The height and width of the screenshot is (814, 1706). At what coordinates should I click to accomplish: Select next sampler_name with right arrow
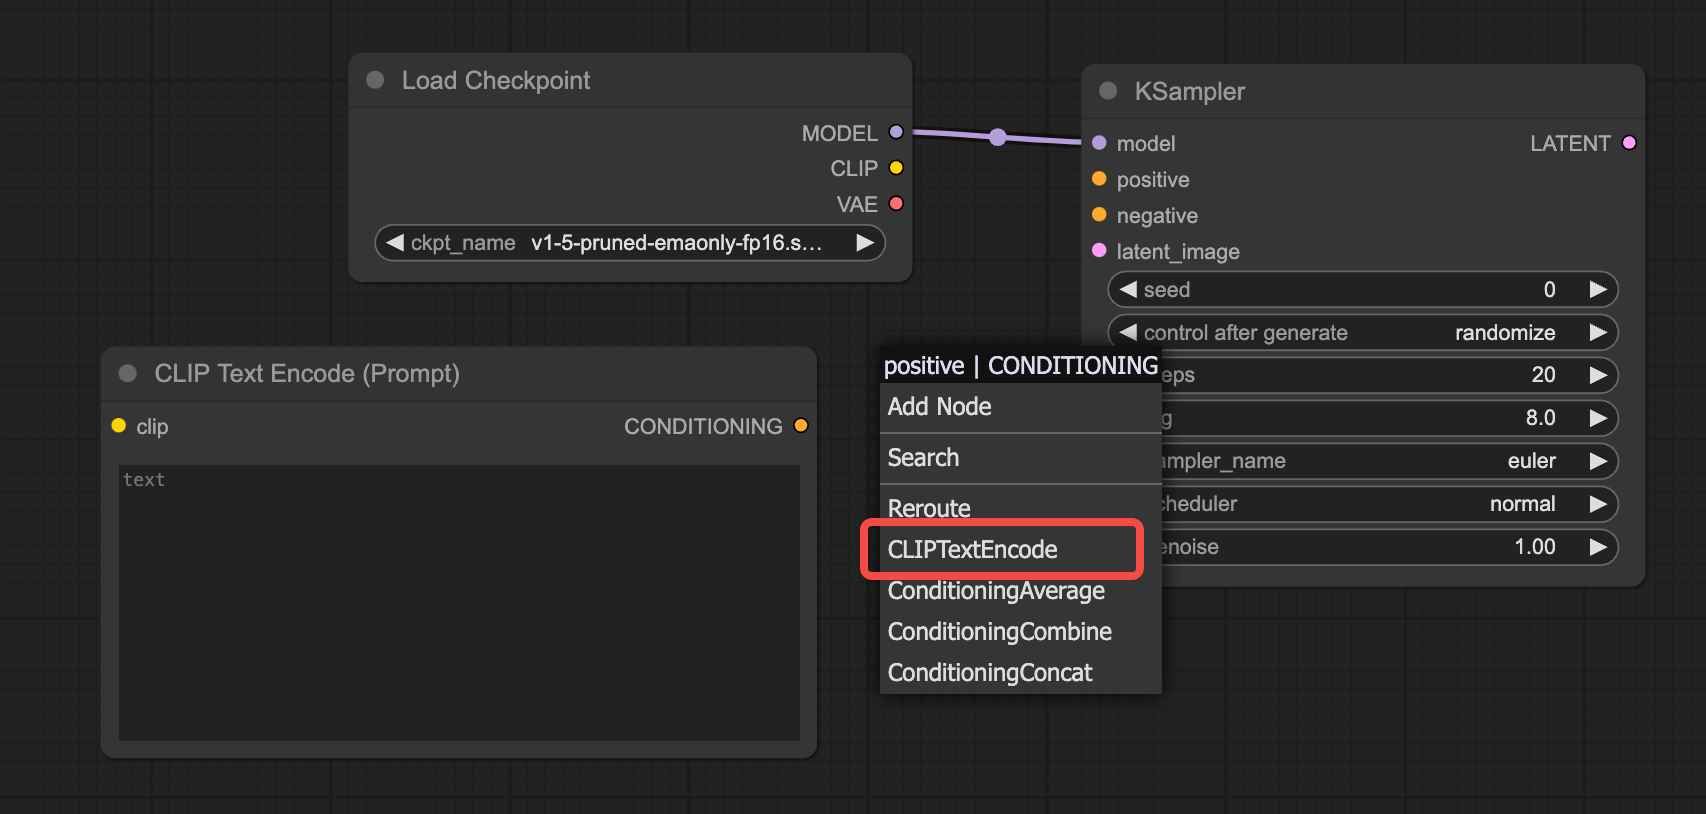1598,461
